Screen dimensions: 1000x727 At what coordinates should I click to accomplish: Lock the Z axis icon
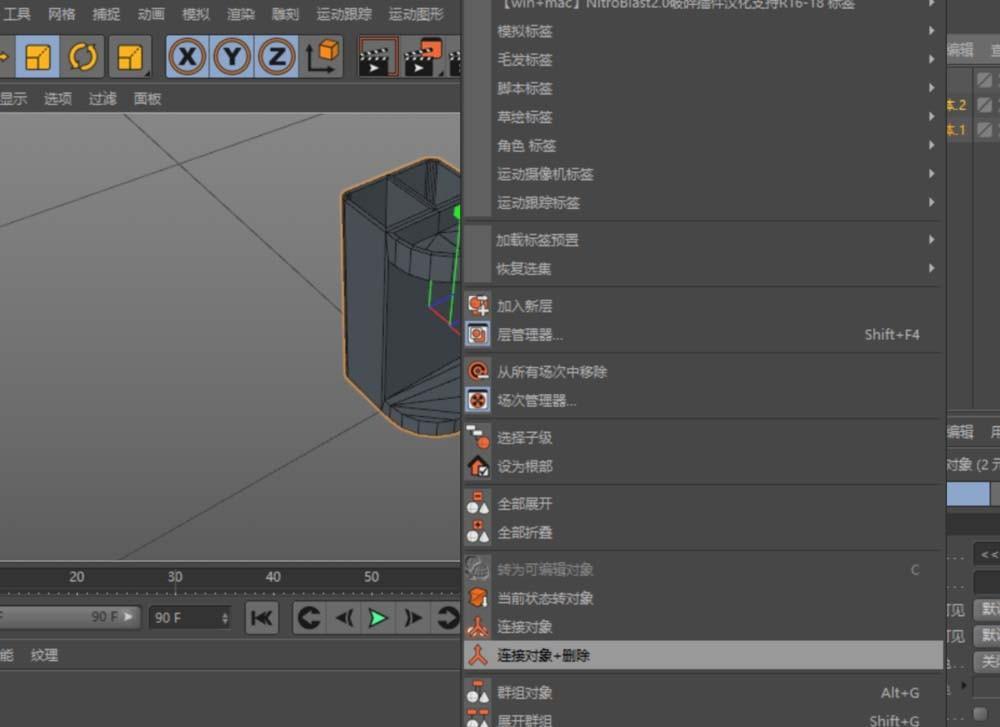275,57
